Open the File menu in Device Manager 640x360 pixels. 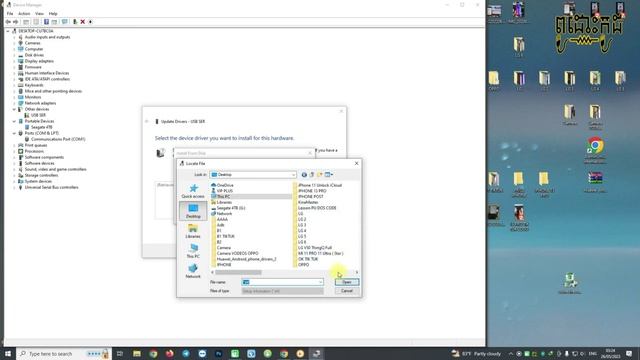point(10,13)
